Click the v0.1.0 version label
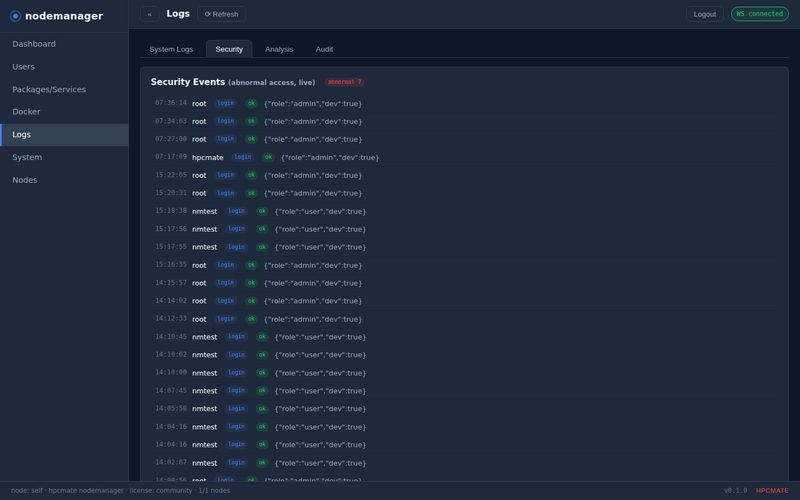Screen dimensions: 800x500 (x=735, y=491)
